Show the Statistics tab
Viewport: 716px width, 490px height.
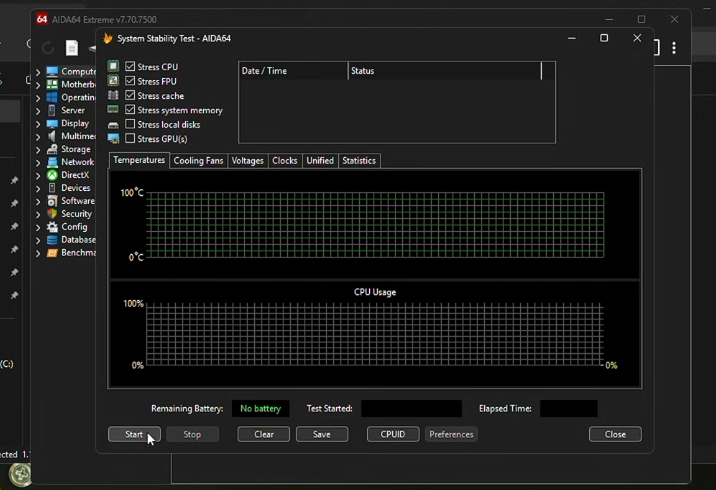(x=359, y=161)
